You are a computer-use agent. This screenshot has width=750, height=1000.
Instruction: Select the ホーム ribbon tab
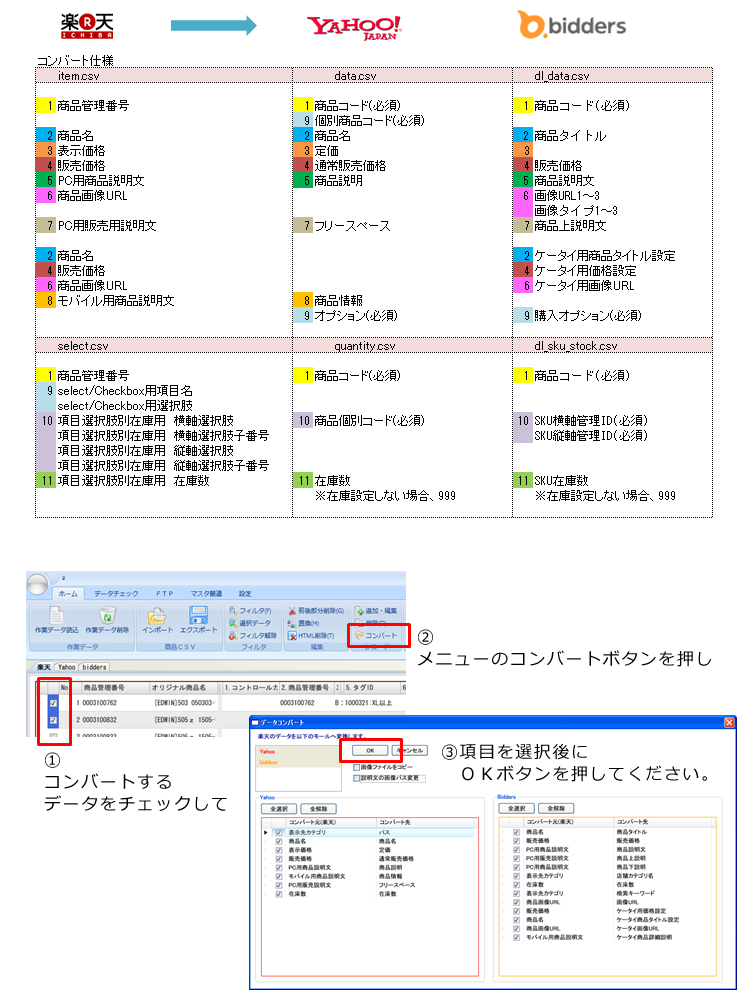coord(68,593)
